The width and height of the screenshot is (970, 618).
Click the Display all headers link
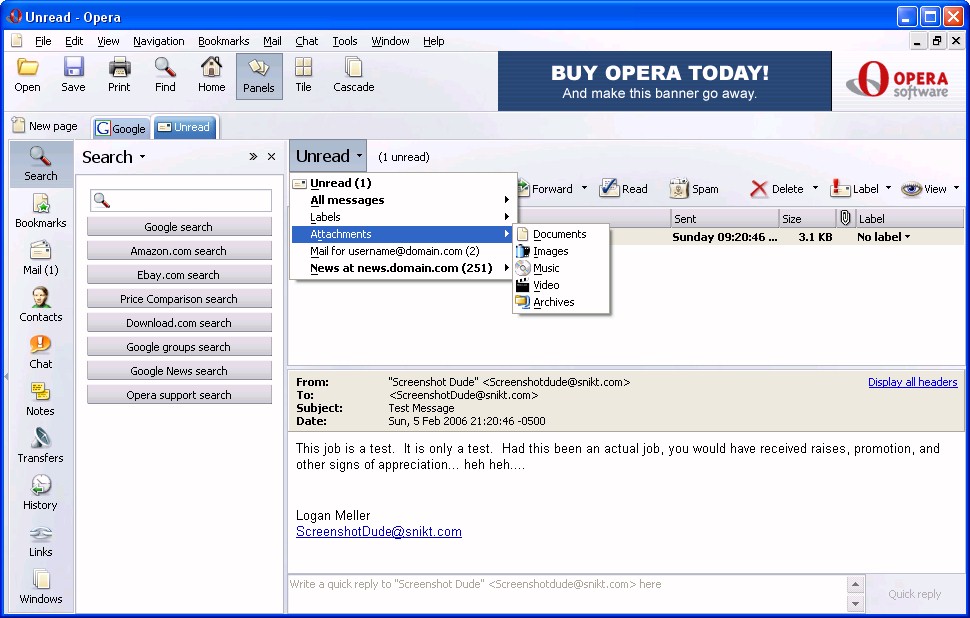coord(912,382)
